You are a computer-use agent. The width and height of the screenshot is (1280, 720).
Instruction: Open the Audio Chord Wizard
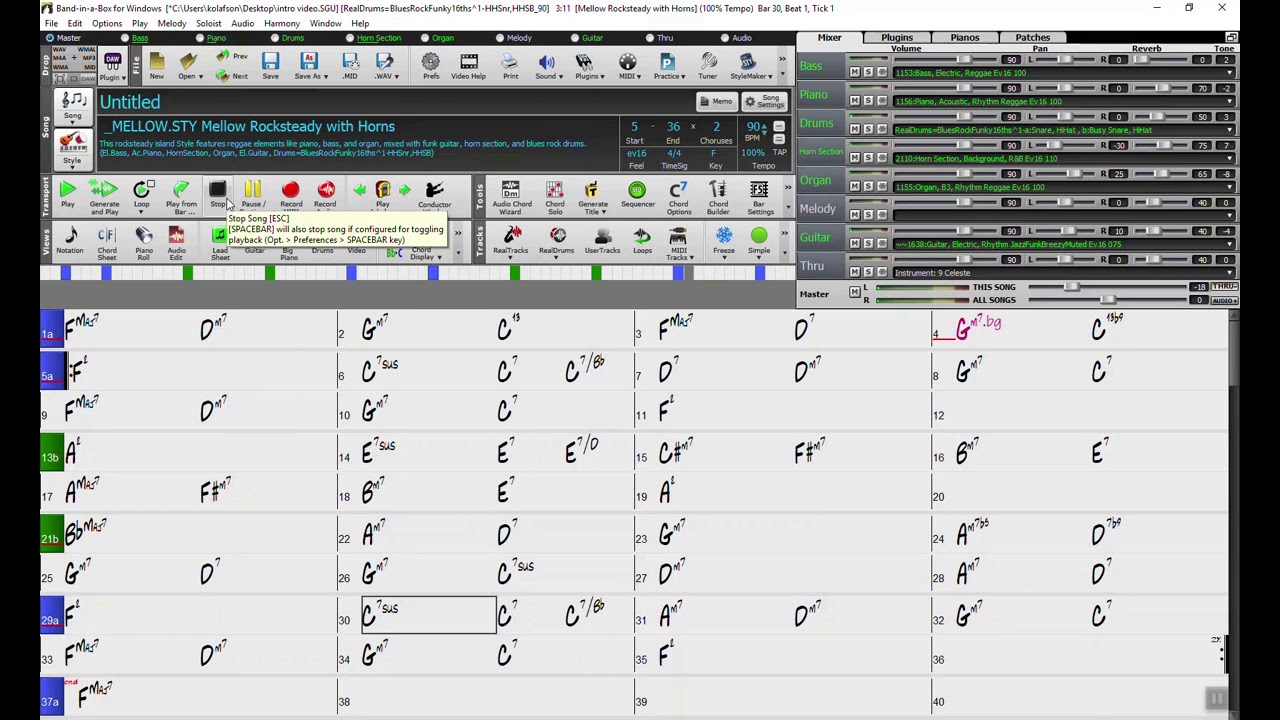click(x=511, y=197)
